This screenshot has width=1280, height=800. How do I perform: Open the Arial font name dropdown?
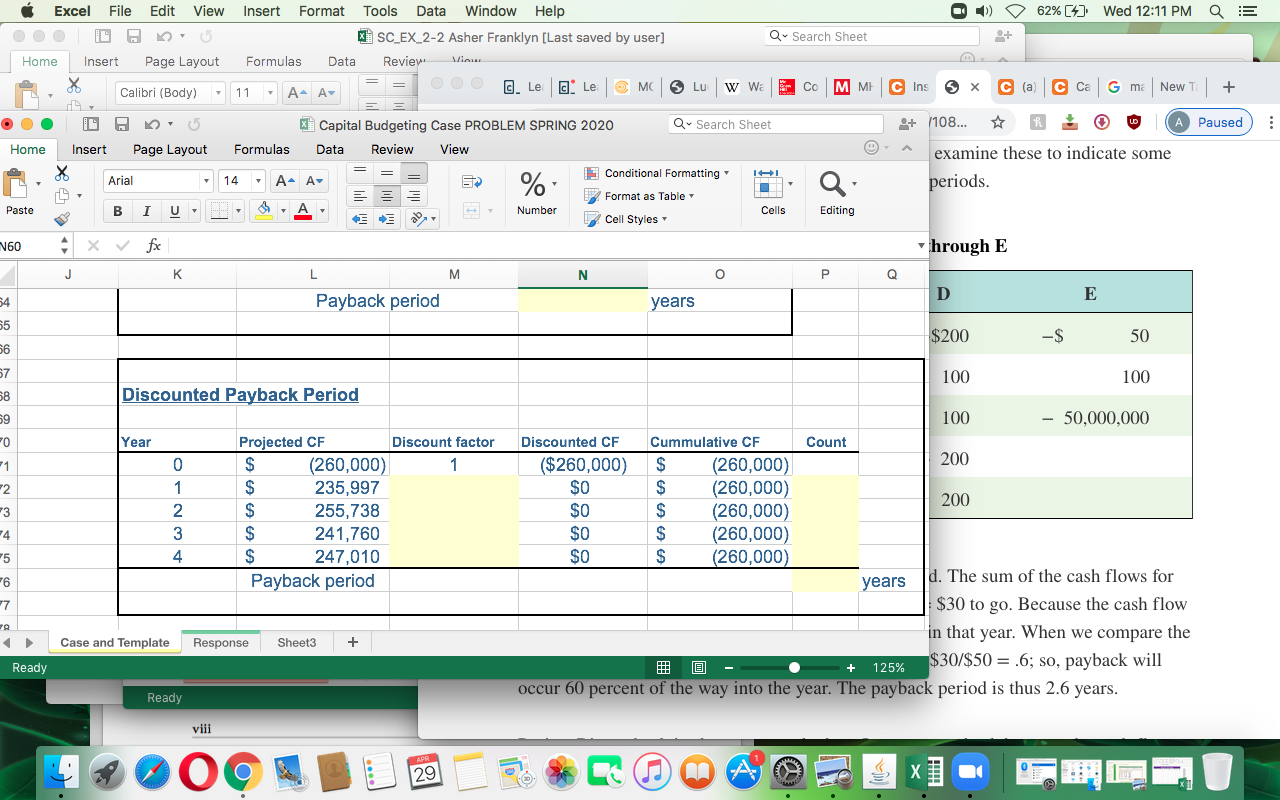207,181
